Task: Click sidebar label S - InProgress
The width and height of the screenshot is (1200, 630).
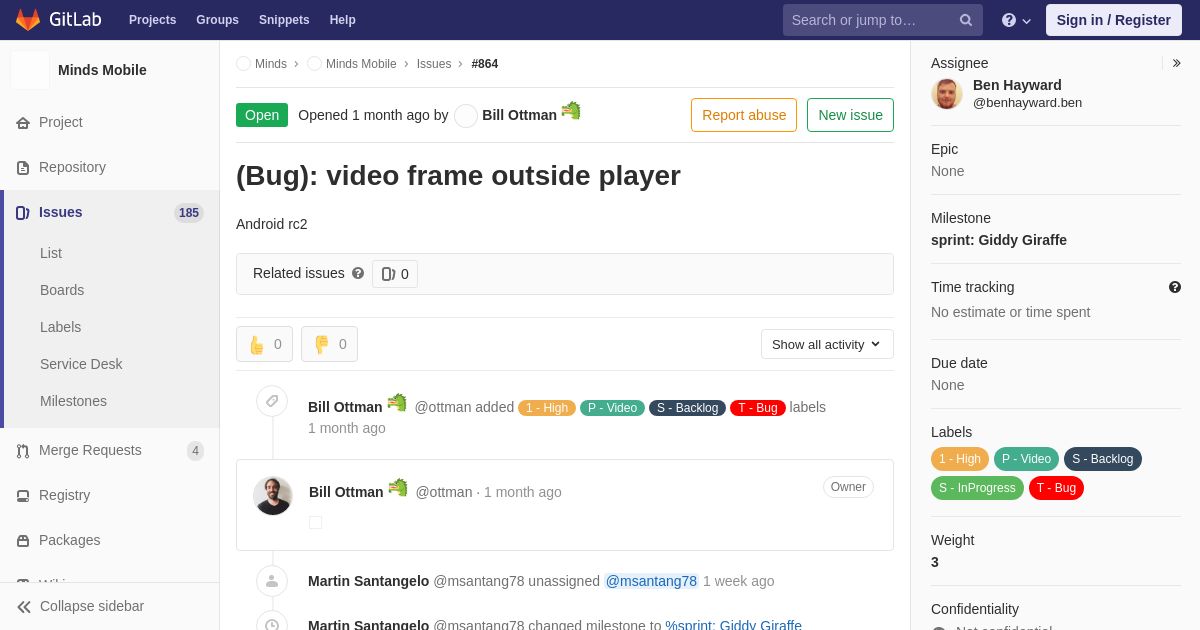Action: 977,488
